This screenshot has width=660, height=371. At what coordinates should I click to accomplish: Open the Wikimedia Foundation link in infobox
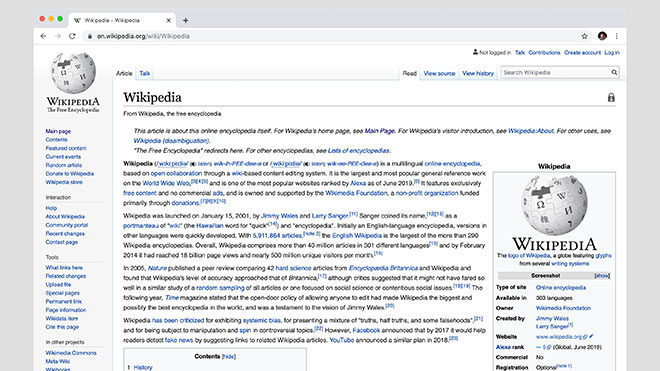pos(563,308)
